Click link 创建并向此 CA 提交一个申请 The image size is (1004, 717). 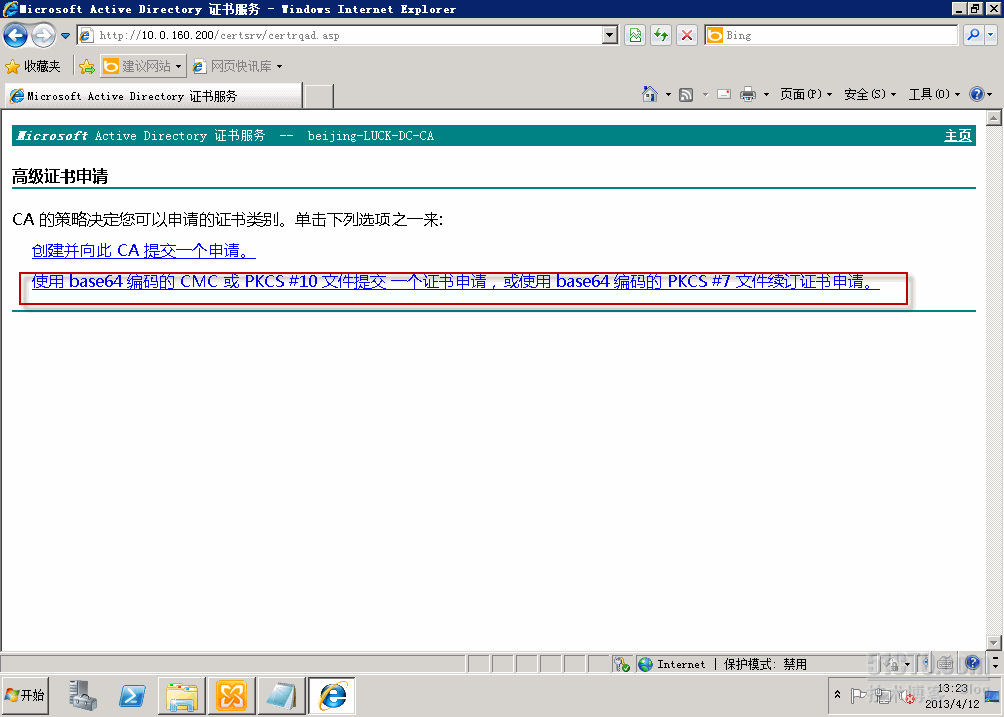(x=143, y=250)
